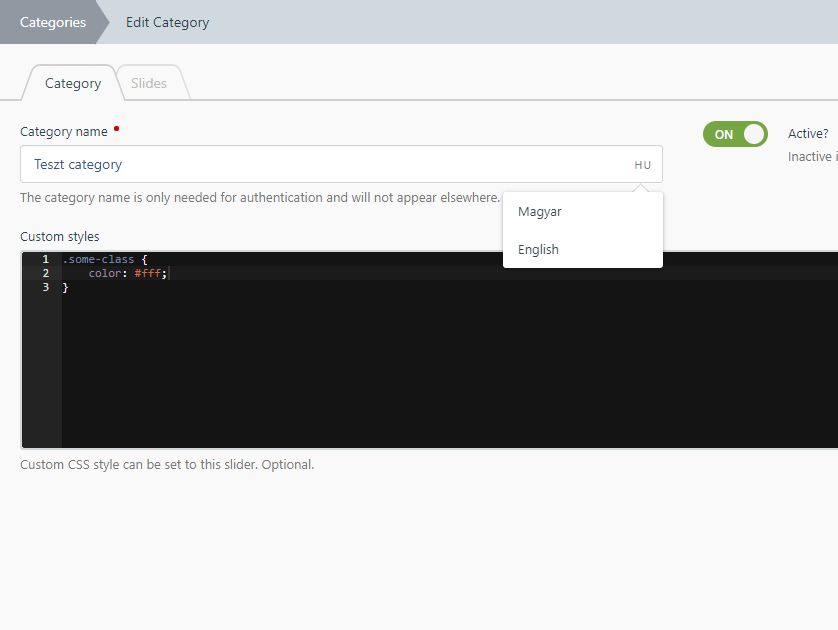Image resolution: width=838 pixels, height=630 pixels.
Task: Click the 'Active?' label
Action: point(808,134)
